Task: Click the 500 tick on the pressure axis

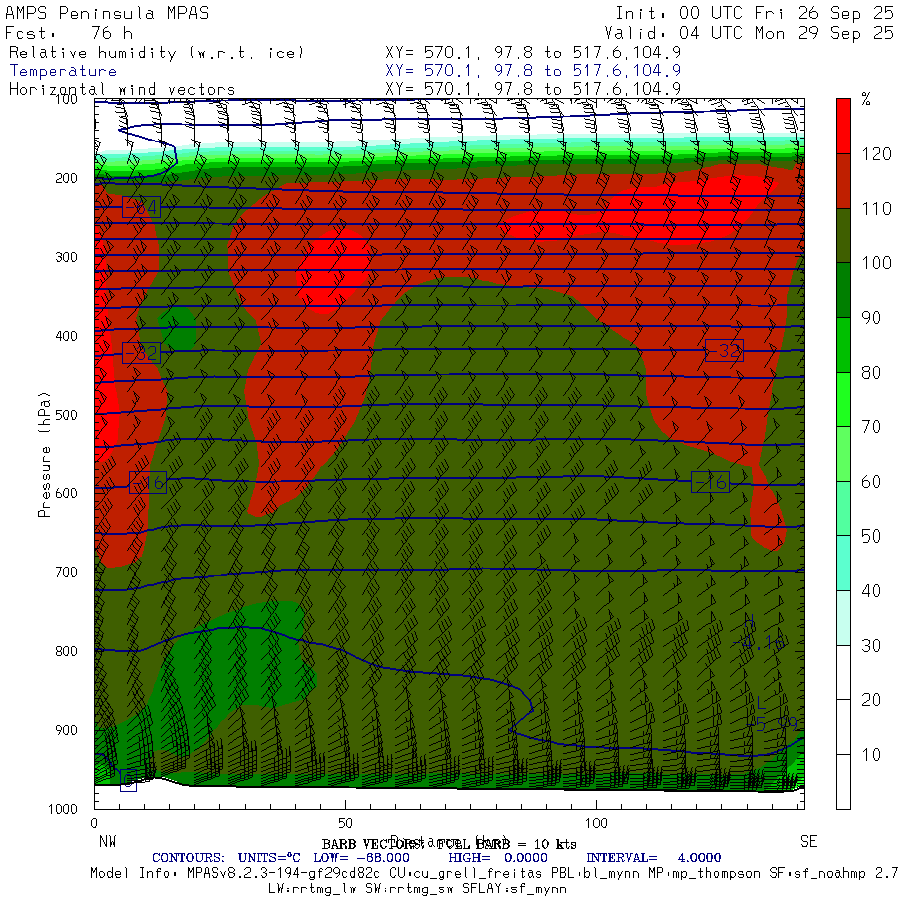Action: pyautogui.click(x=67, y=414)
